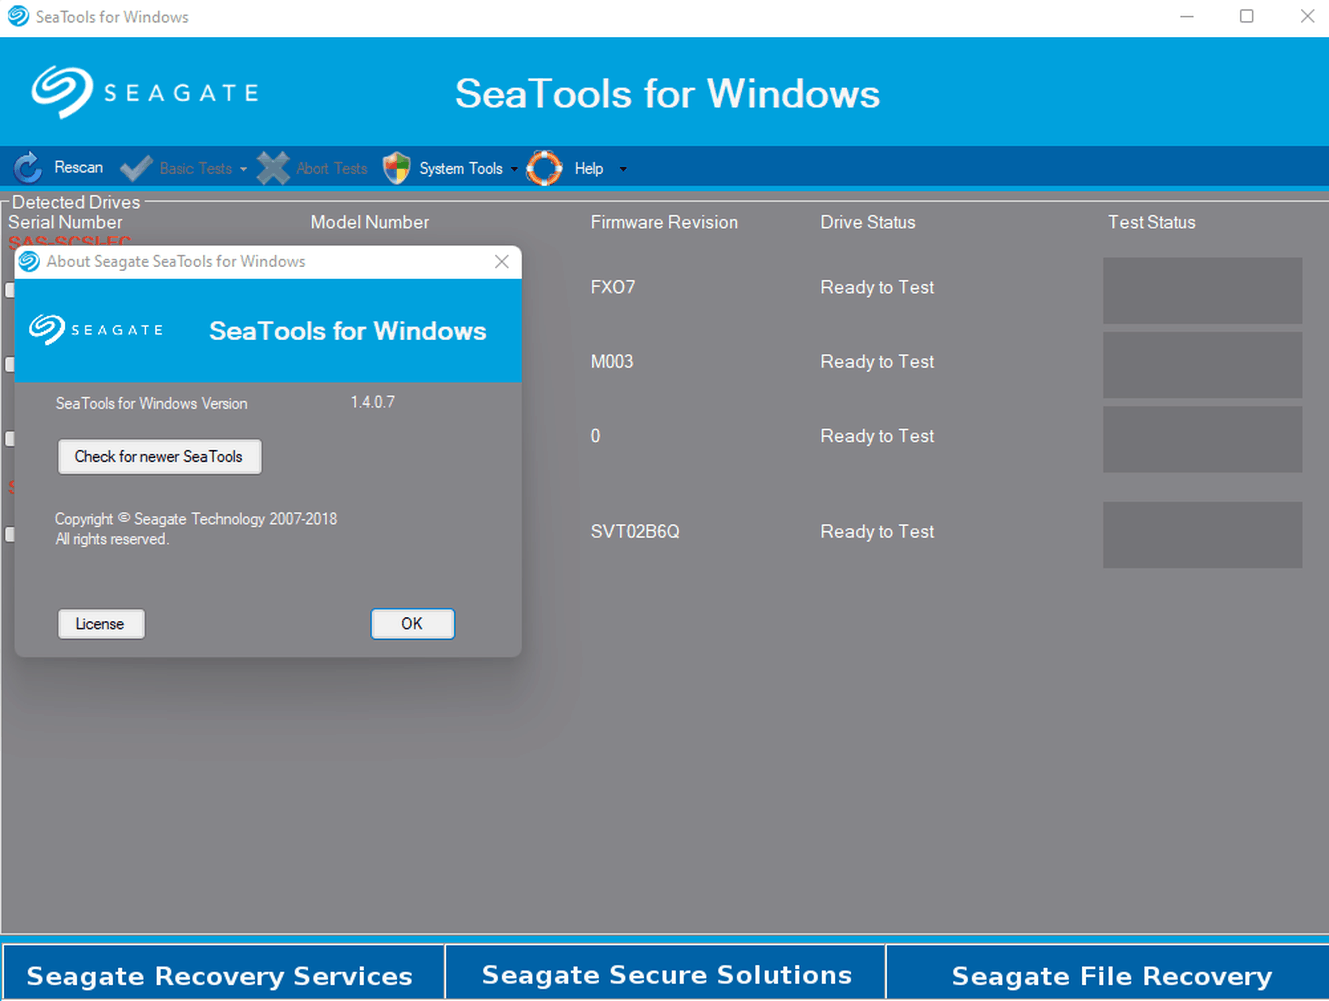Viewport: 1329px width, 1001px height.
Task: Open the Help menu
Action: [589, 168]
